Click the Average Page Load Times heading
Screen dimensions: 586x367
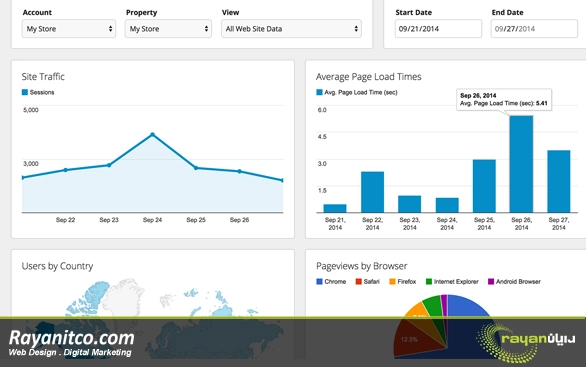click(x=368, y=77)
